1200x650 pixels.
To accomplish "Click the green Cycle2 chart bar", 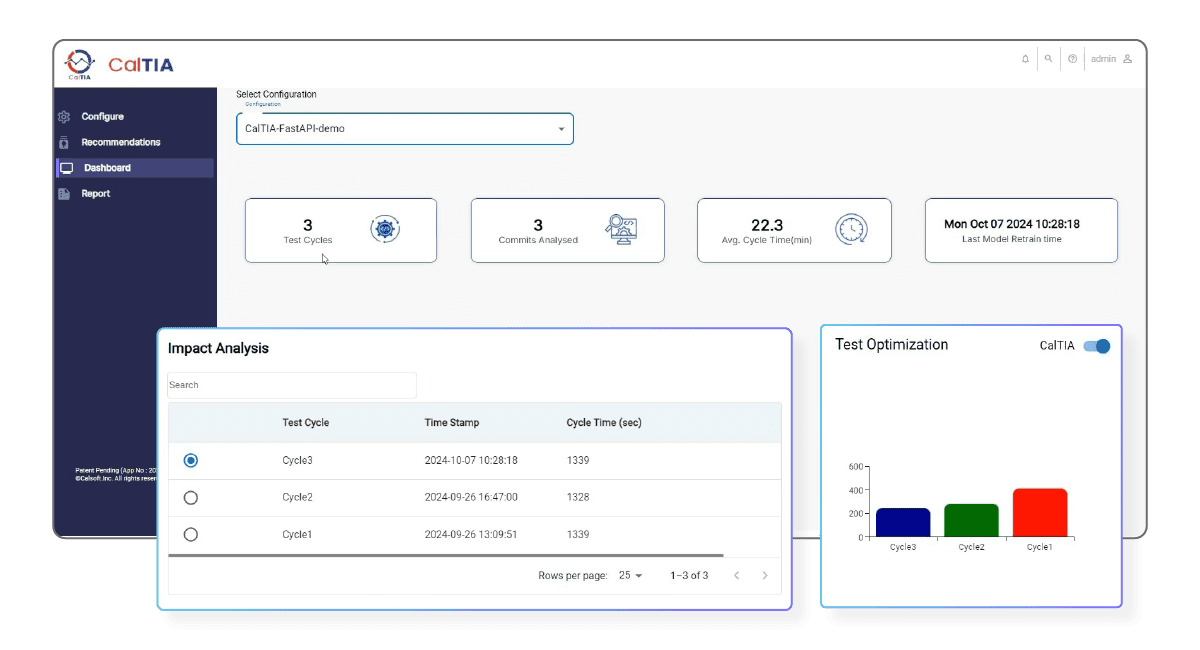I will pos(971,520).
